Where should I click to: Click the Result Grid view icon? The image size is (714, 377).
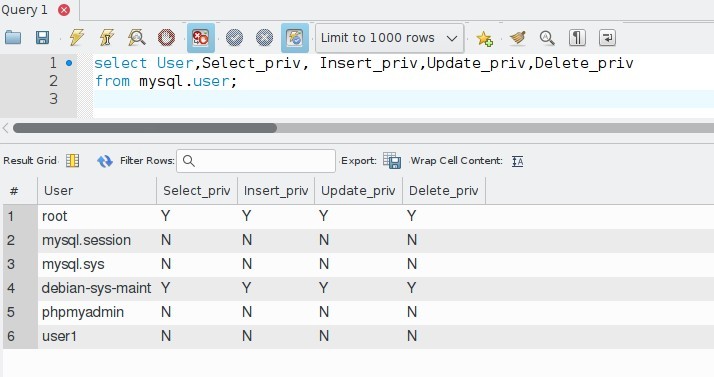click(x=72, y=161)
